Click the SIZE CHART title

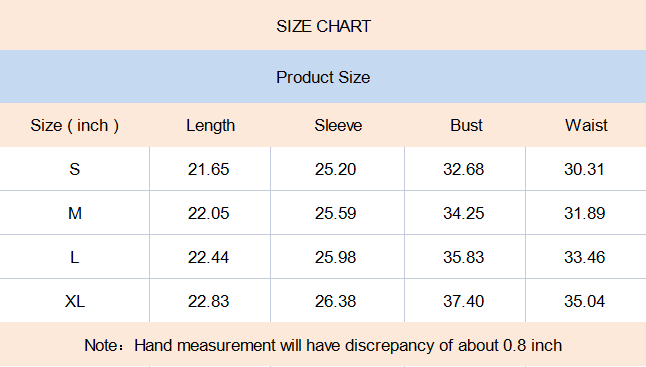(323, 26)
